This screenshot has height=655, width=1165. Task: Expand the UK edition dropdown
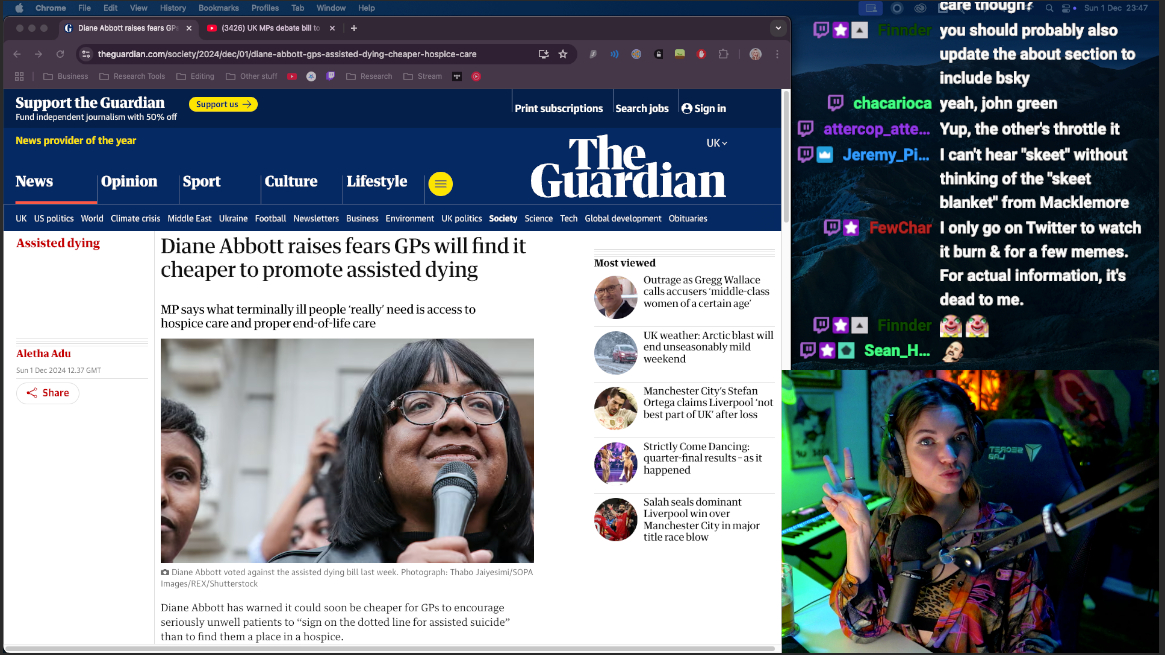pyautogui.click(x=717, y=143)
